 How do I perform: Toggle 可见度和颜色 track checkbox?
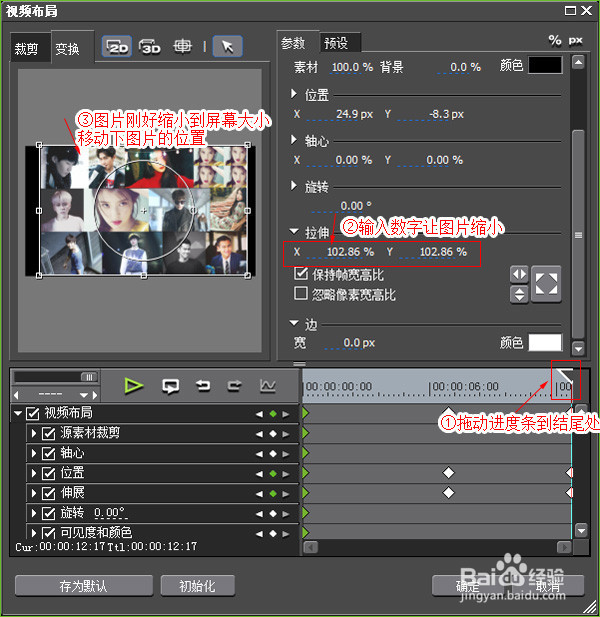click(48, 533)
